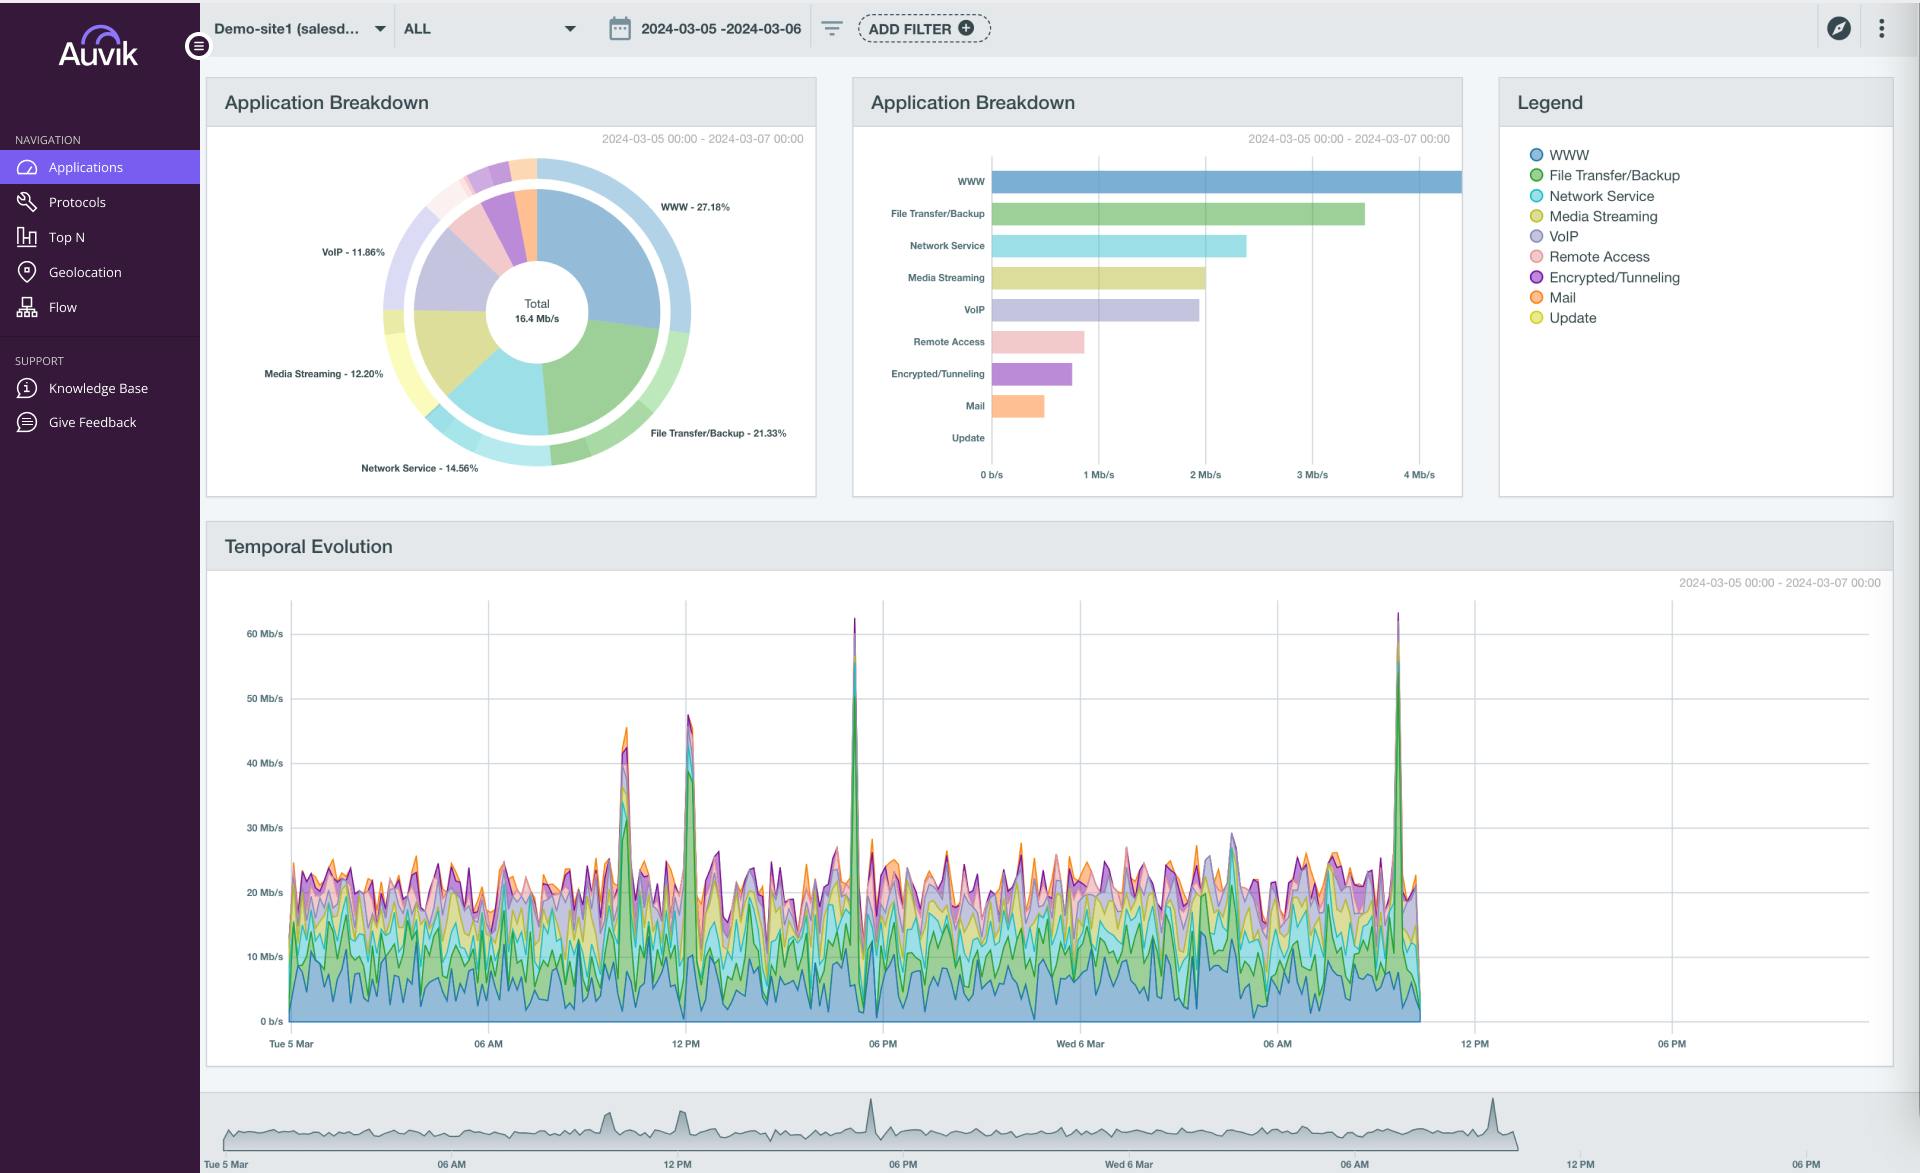Click the ADD FILTER button
The width and height of the screenshot is (1920, 1173).
pyautogui.click(x=924, y=29)
